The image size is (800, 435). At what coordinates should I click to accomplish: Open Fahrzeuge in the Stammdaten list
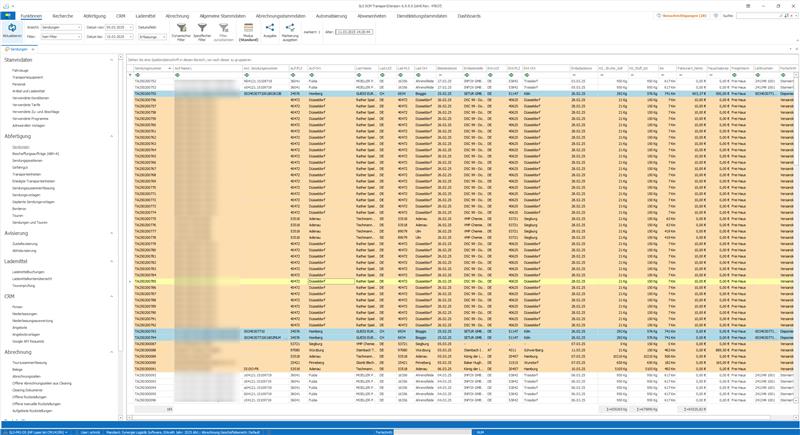coord(20,70)
